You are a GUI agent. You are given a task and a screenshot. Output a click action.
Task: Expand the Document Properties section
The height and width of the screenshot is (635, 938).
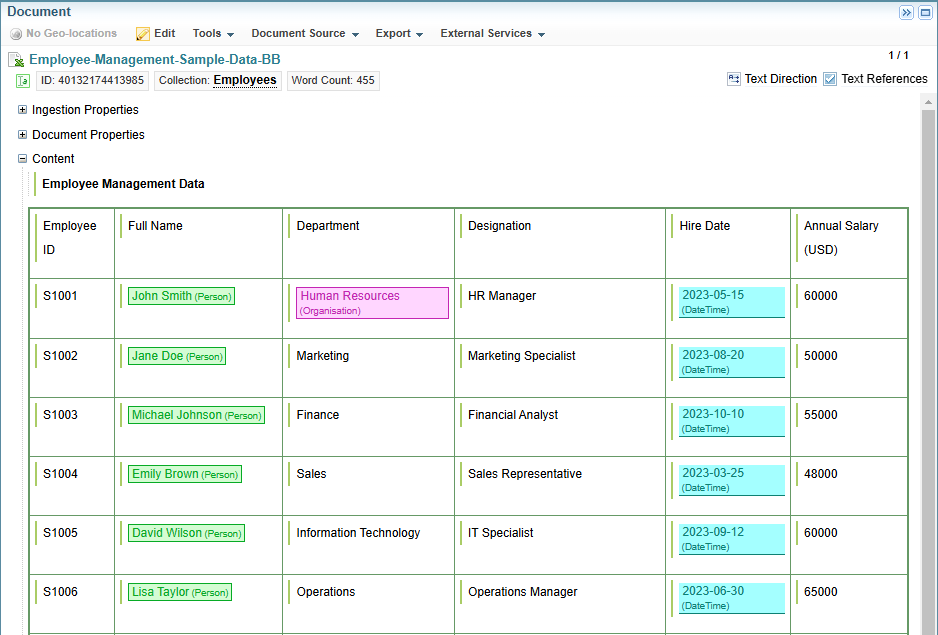23,135
